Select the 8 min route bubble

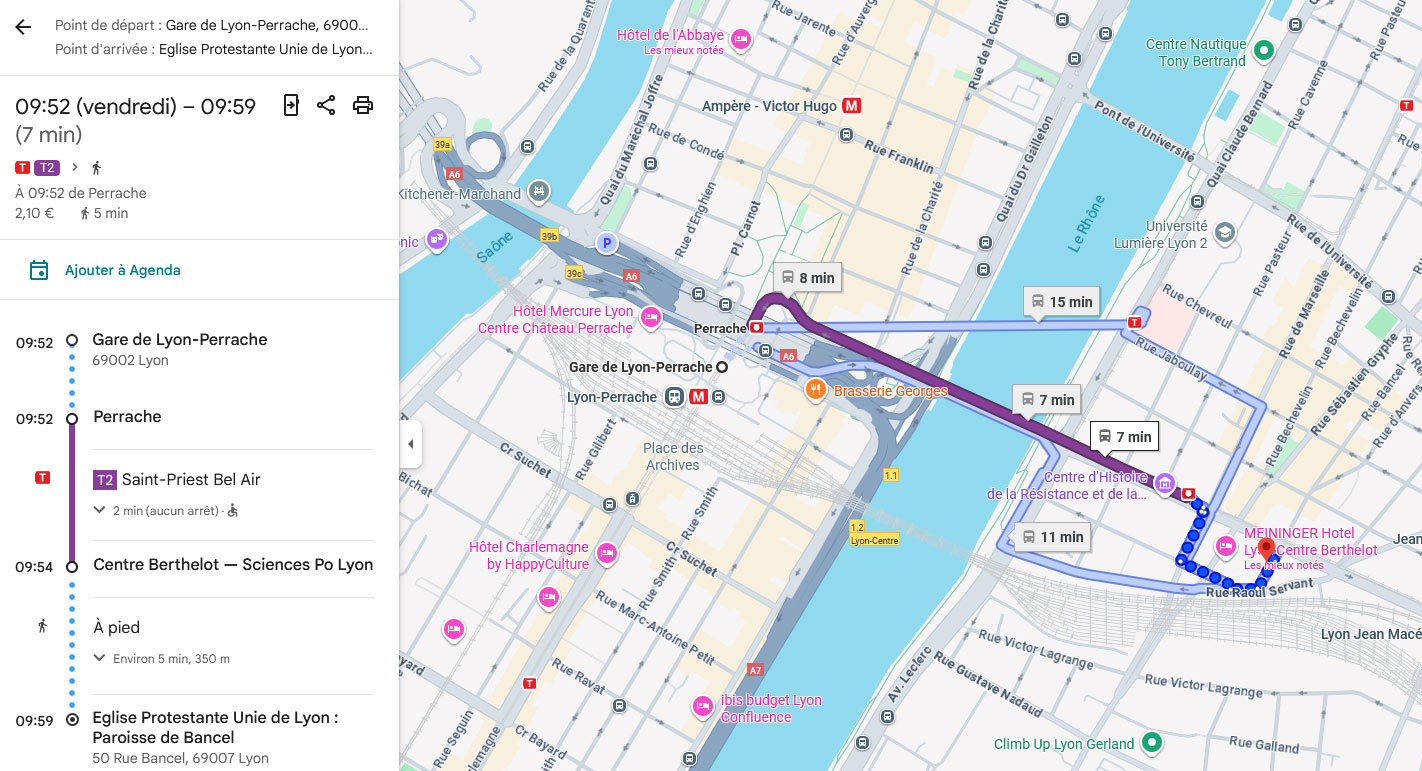pos(806,278)
